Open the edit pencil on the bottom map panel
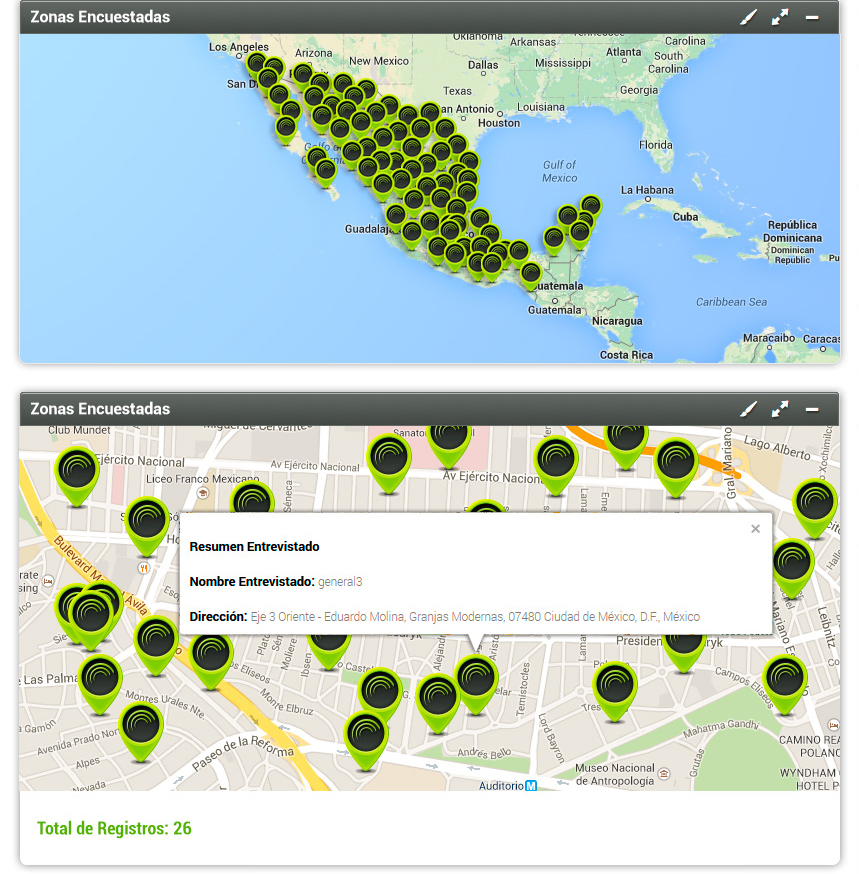Image resolution: width=859 pixels, height=874 pixels. (749, 409)
